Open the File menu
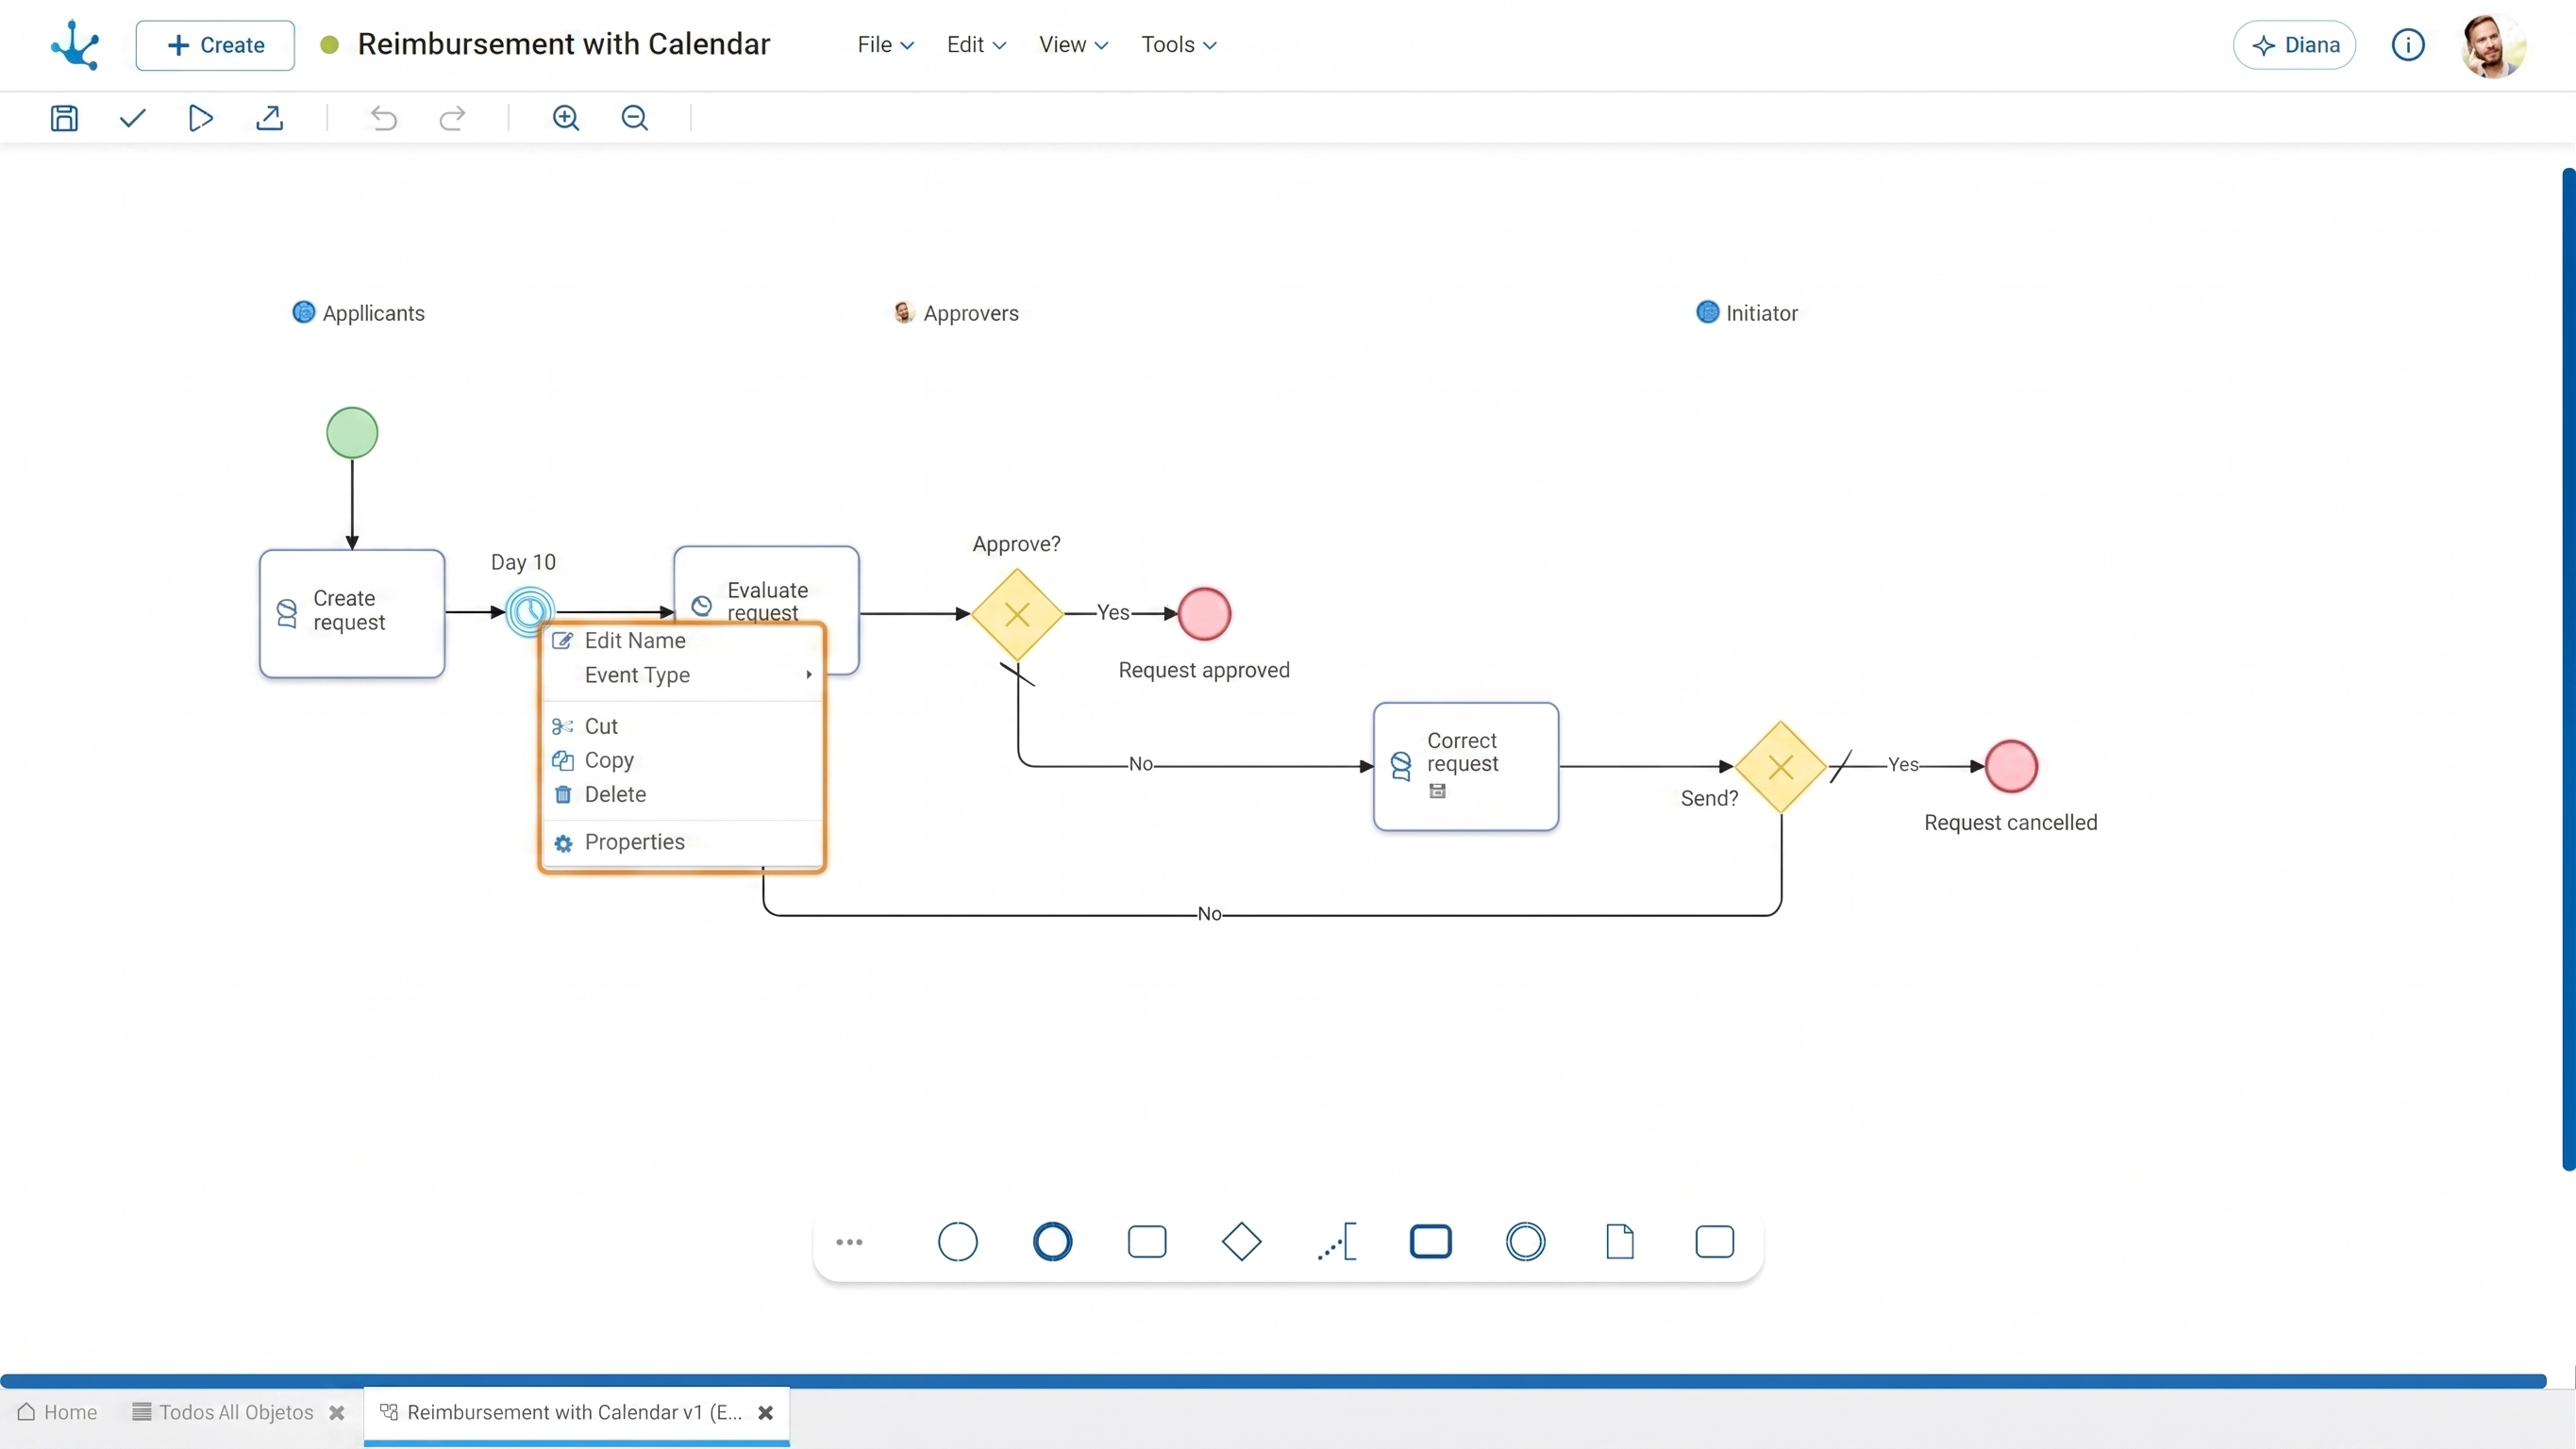Screen dimensions: 2576x1449 pos(885,45)
